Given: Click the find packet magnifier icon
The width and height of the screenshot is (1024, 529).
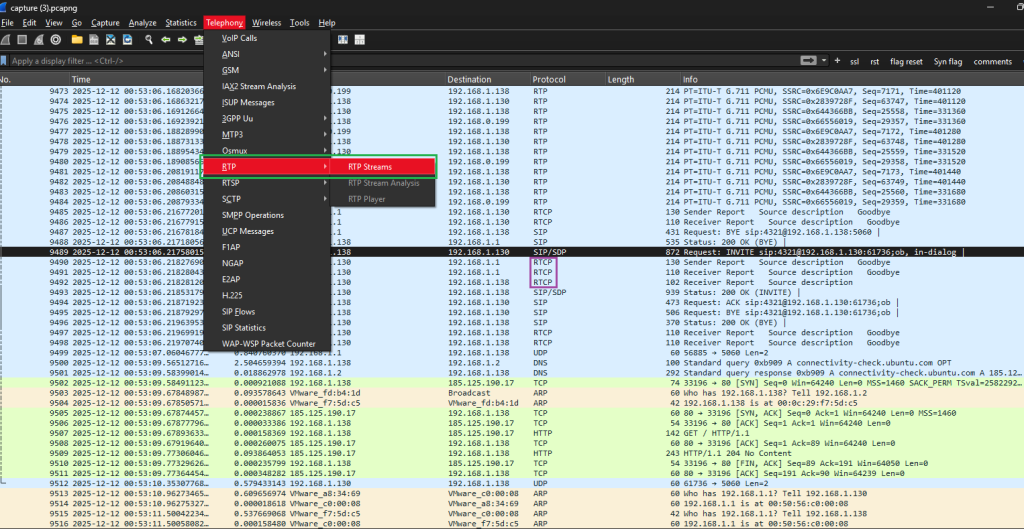Looking at the screenshot, I should click(x=149, y=40).
